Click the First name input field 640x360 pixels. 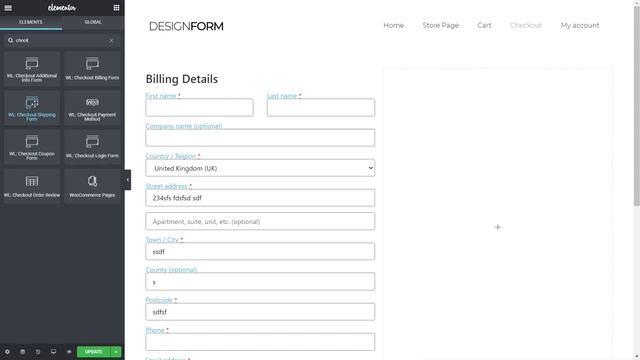[199, 107]
